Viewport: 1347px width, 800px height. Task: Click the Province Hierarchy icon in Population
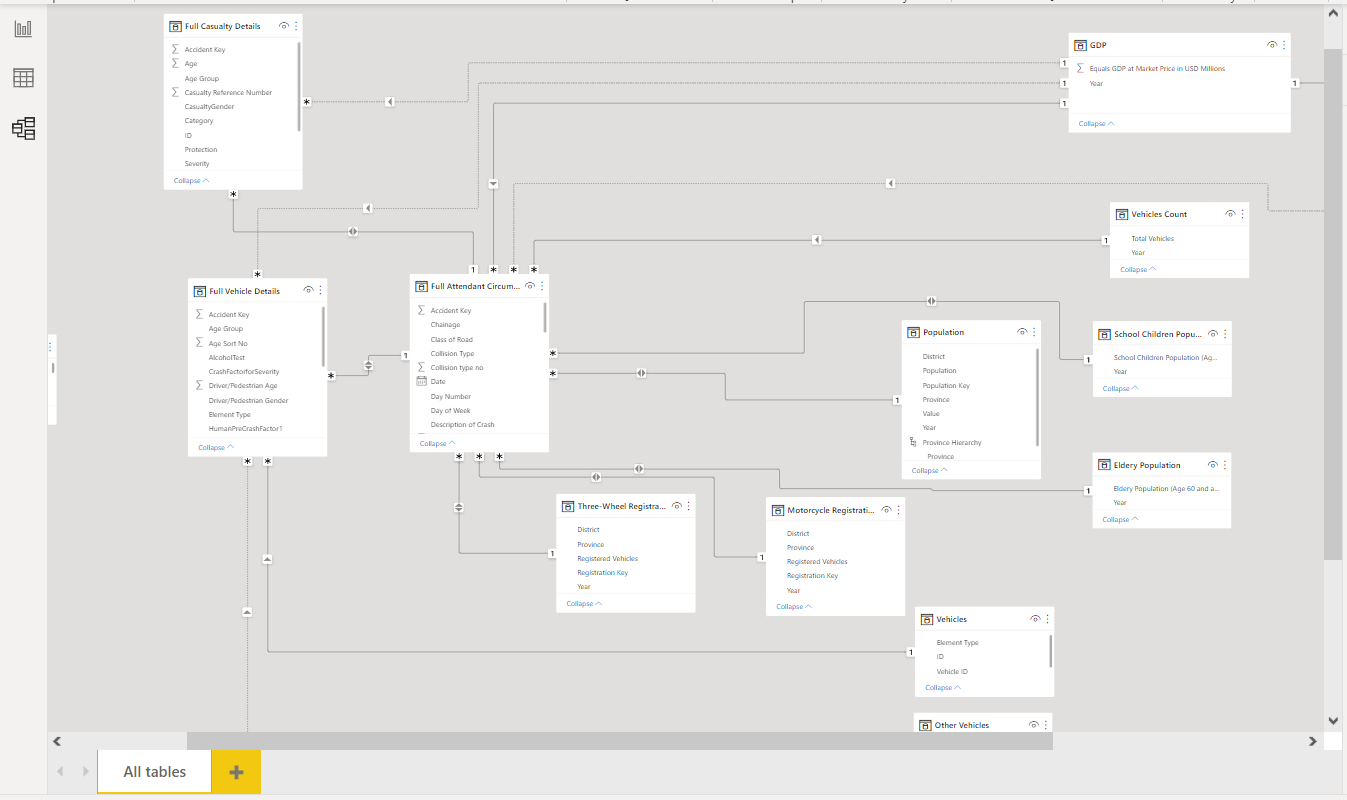912,442
